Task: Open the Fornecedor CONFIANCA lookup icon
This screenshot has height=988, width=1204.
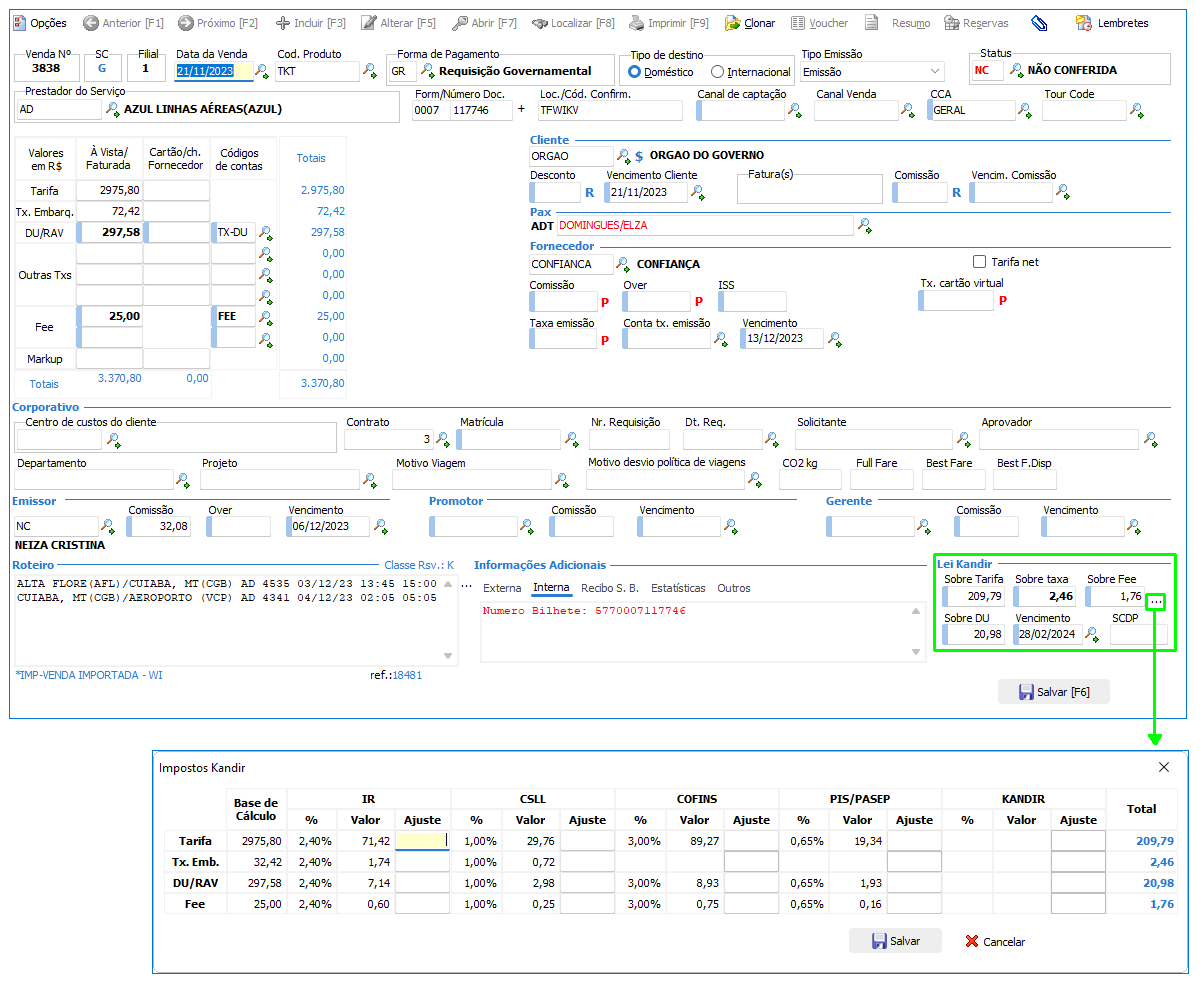Action: (623, 264)
